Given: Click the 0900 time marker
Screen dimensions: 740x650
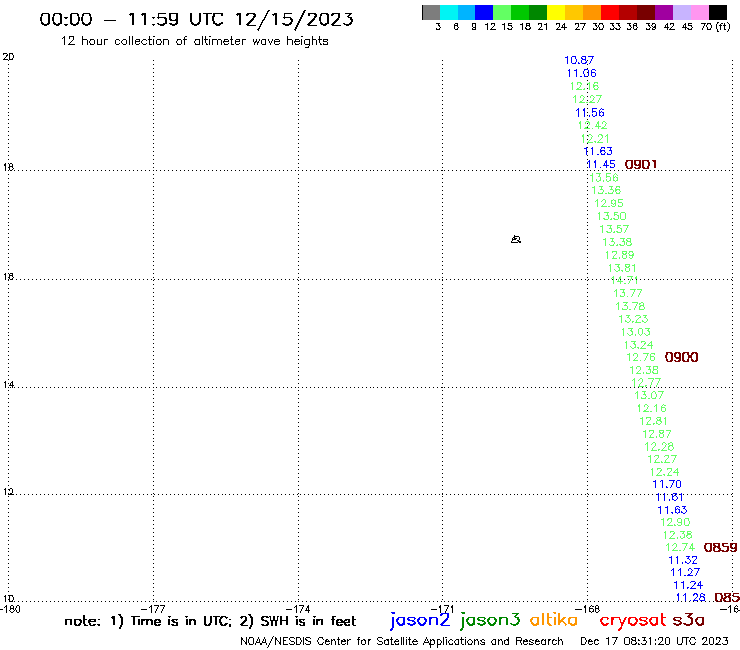Looking at the screenshot, I should [681, 357].
